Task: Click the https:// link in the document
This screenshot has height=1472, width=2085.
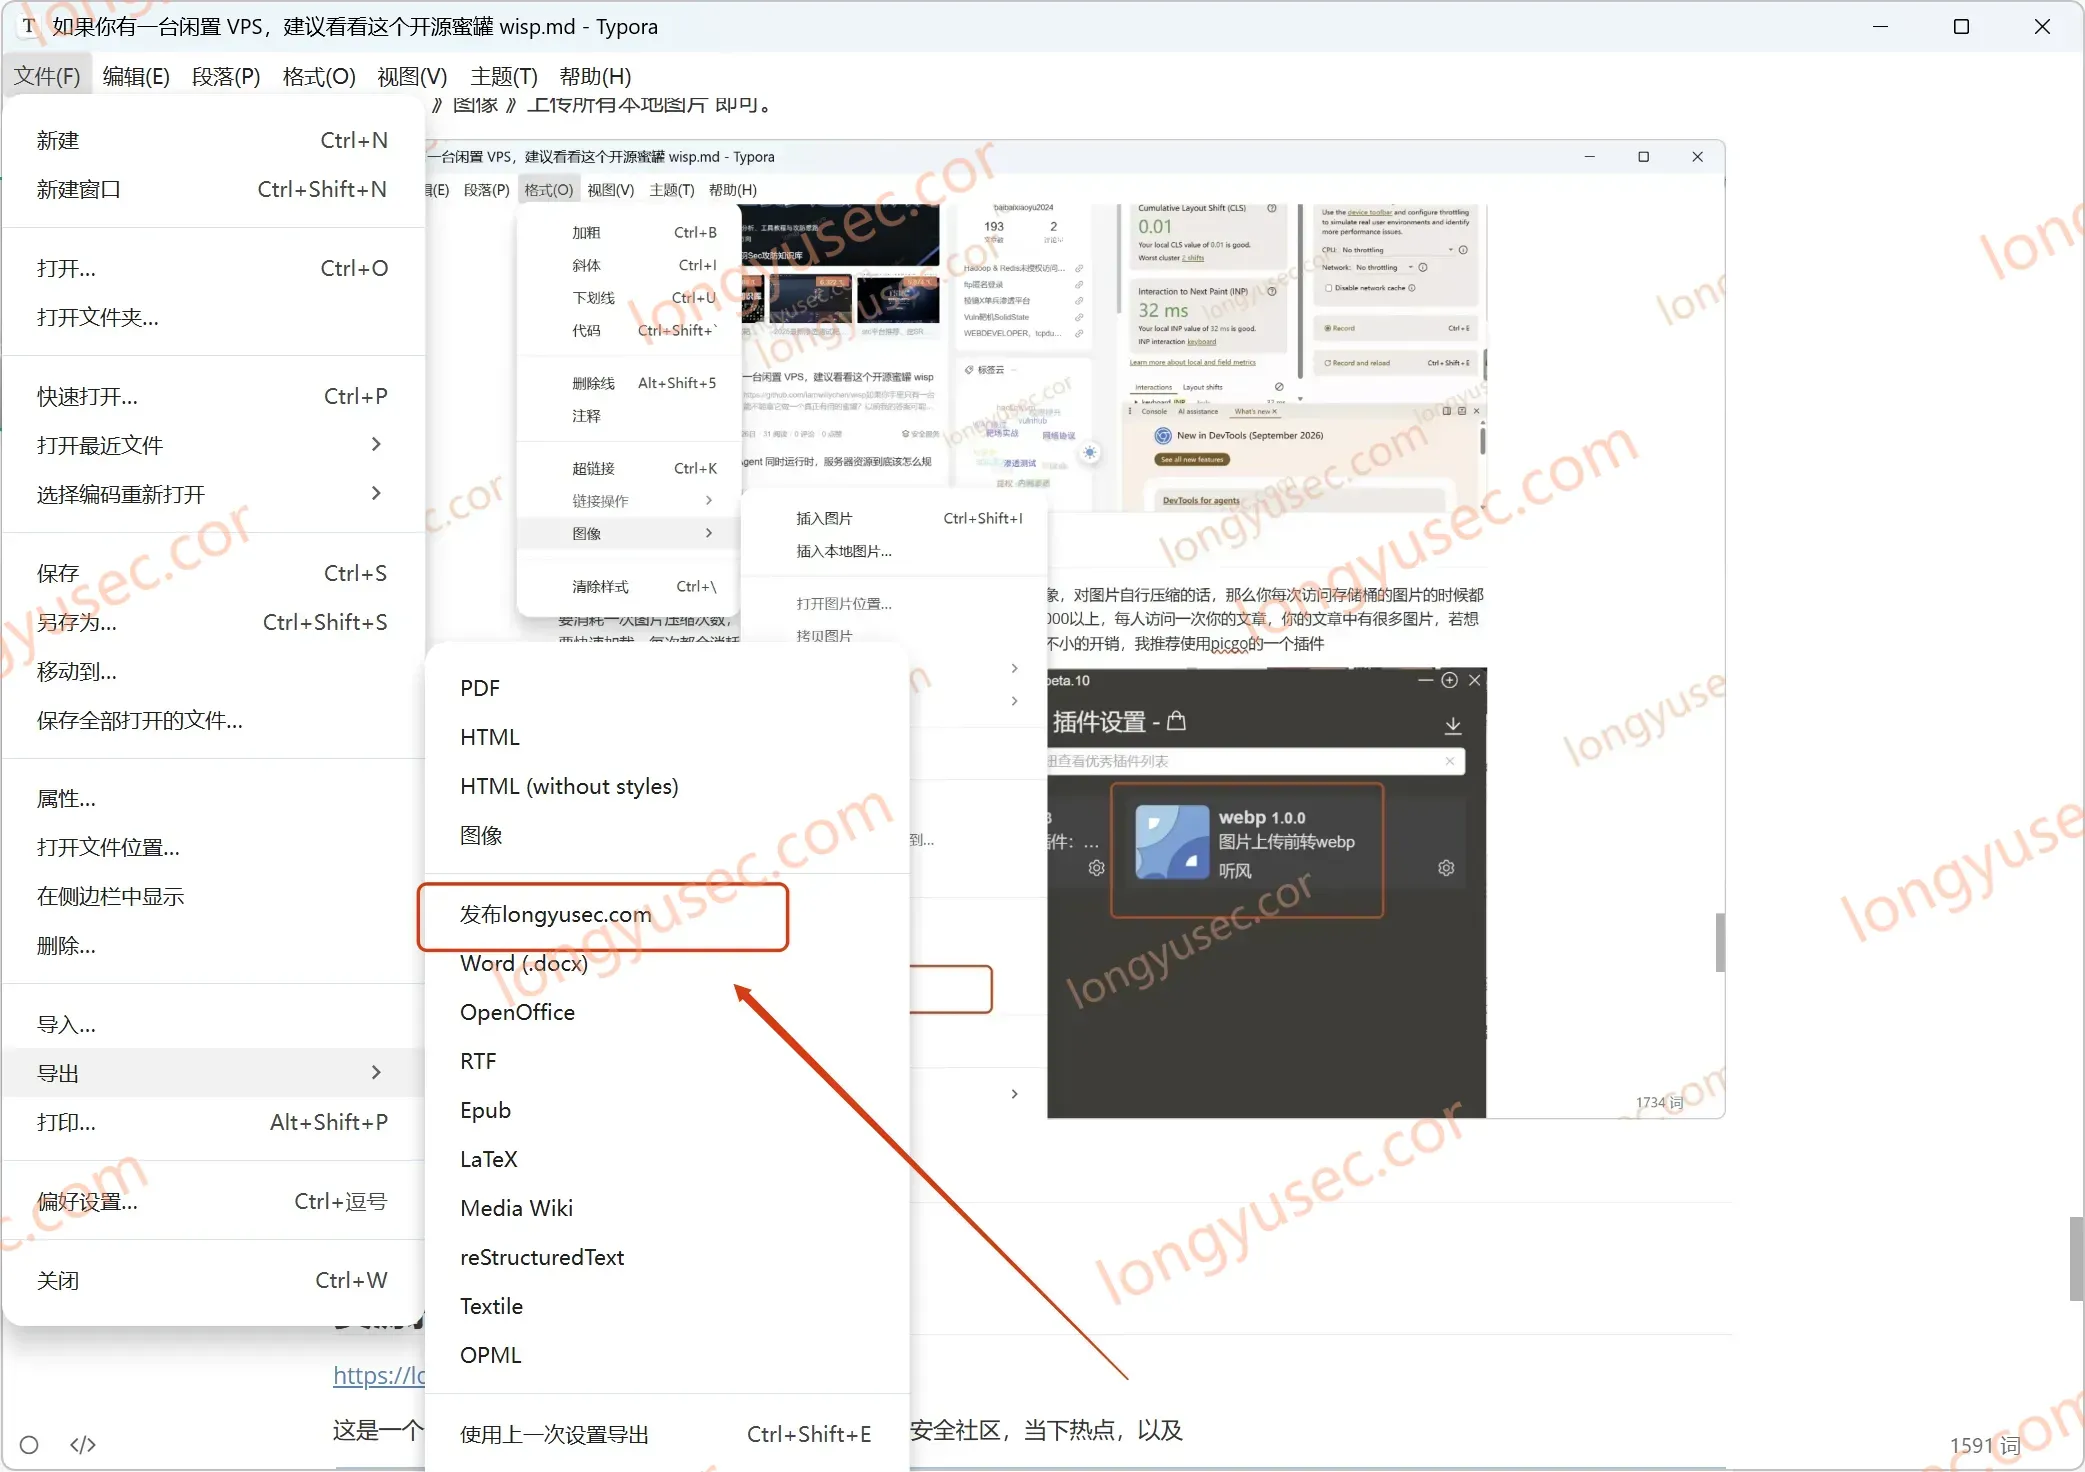Action: 379,1375
